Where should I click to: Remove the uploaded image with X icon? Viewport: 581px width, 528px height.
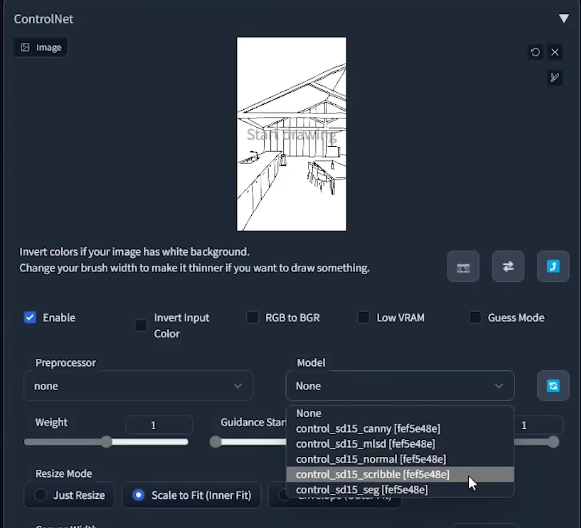point(555,52)
